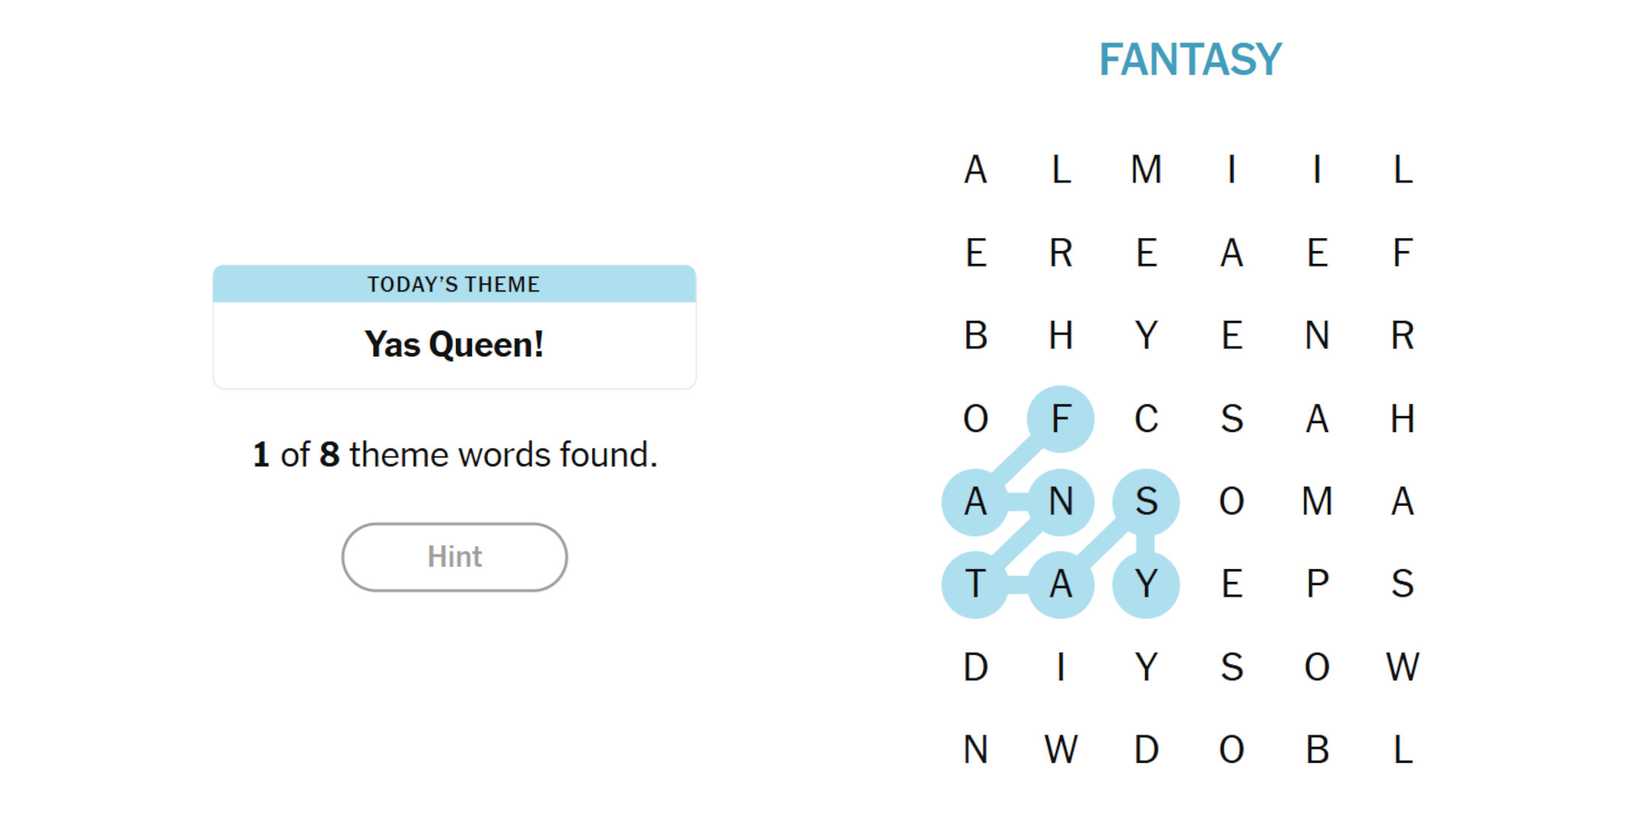Click the highlighted letter T
This screenshot has height=825, width=1650.
pos(975,584)
